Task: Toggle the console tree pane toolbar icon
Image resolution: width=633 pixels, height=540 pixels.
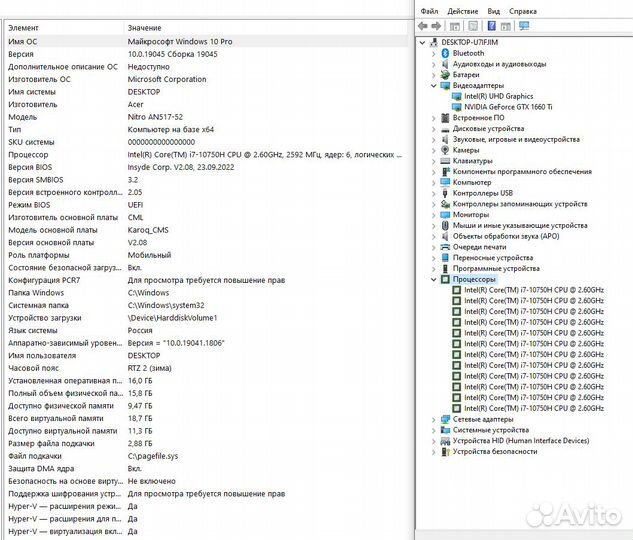Action: (455, 27)
